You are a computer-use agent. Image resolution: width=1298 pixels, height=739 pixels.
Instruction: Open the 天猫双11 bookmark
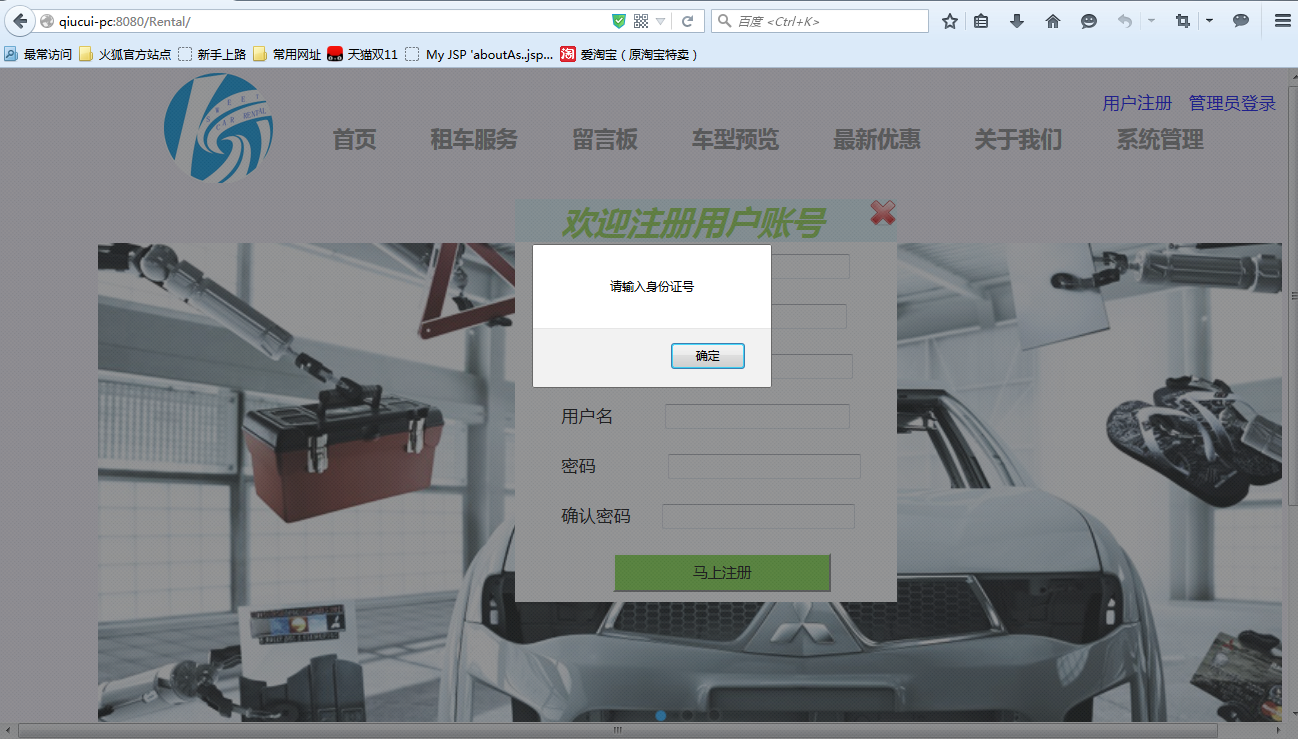coord(363,55)
